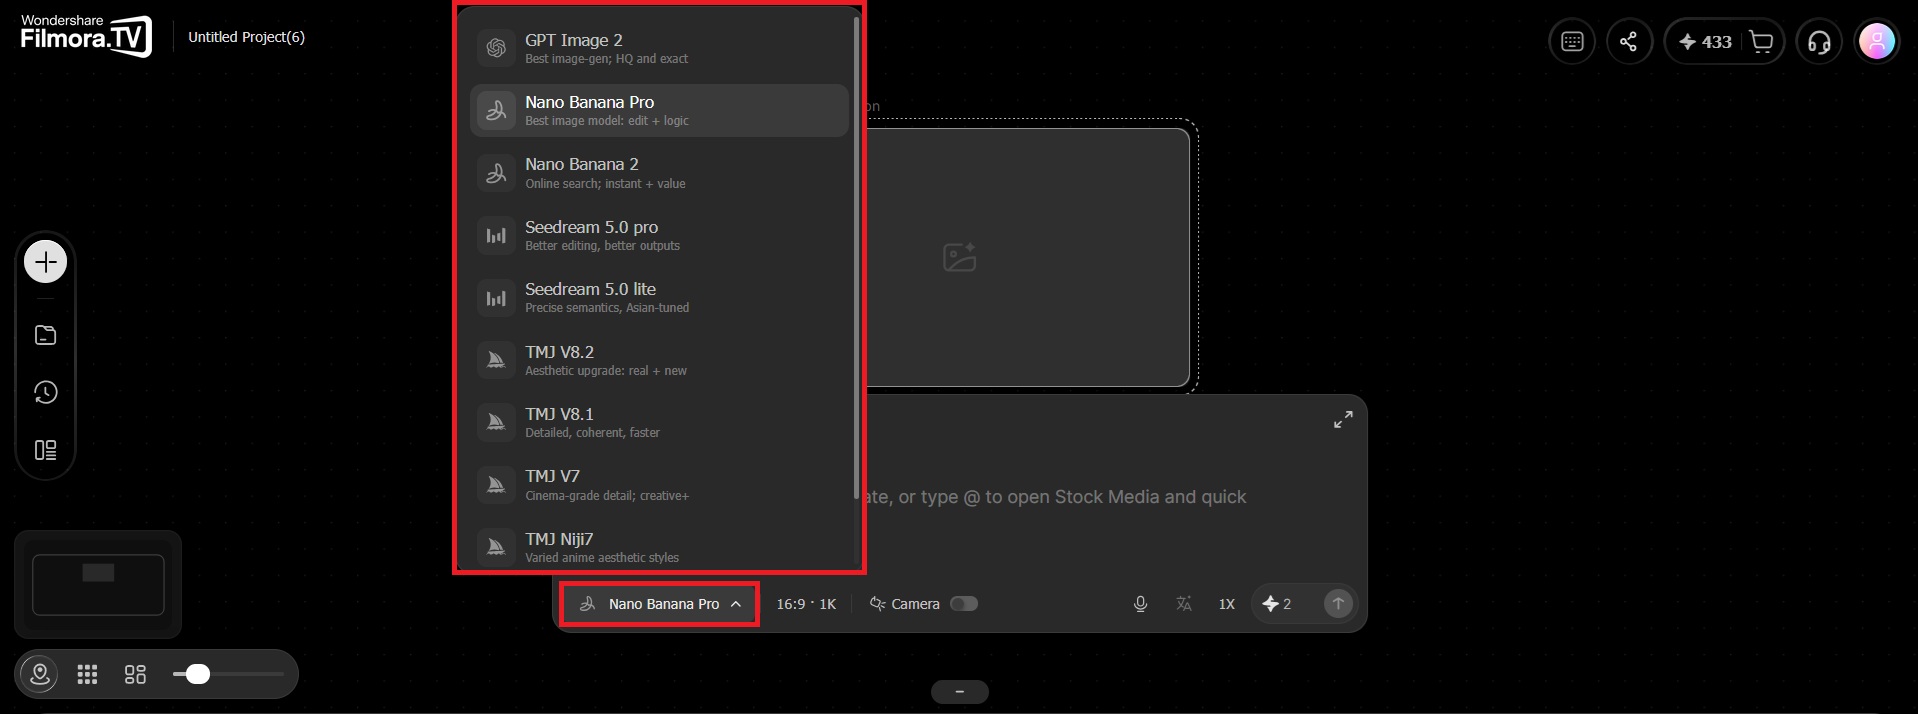Click the send arrow generate button
The image size is (1918, 714).
[1338, 604]
